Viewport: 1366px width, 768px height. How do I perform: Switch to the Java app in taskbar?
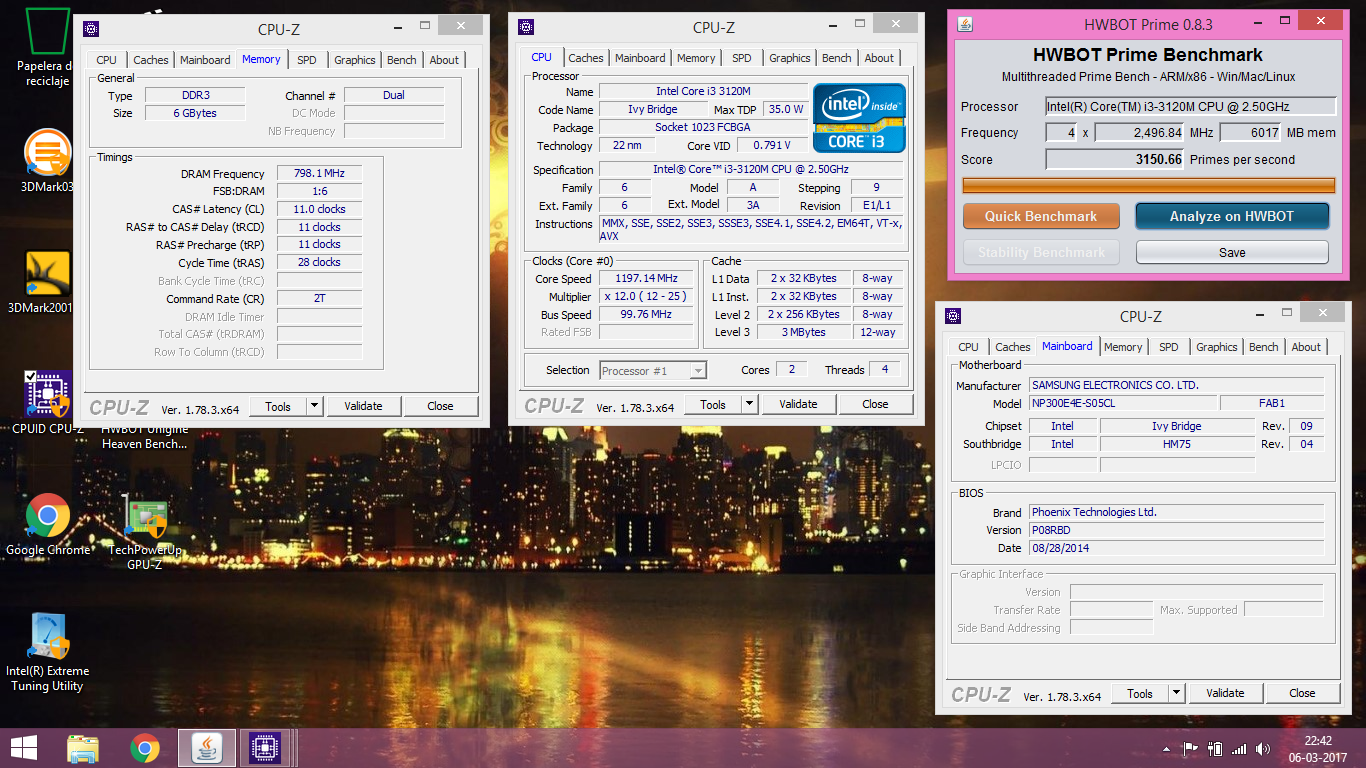(x=207, y=748)
